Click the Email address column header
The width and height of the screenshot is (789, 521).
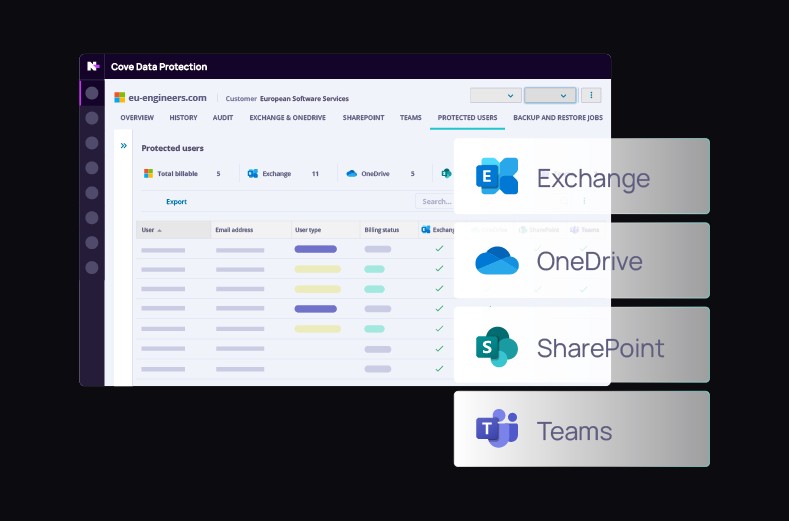tap(251, 230)
